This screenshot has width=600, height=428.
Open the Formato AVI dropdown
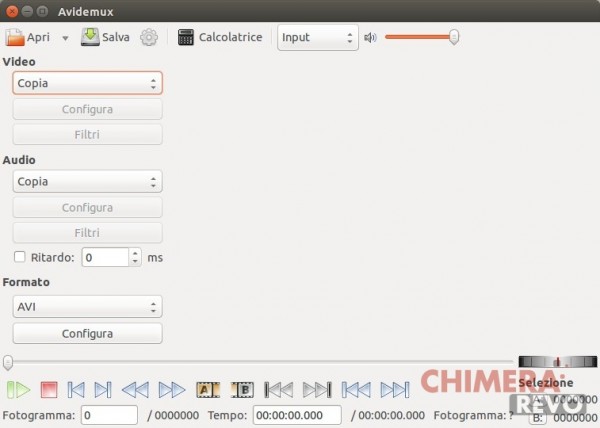click(x=87, y=307)
